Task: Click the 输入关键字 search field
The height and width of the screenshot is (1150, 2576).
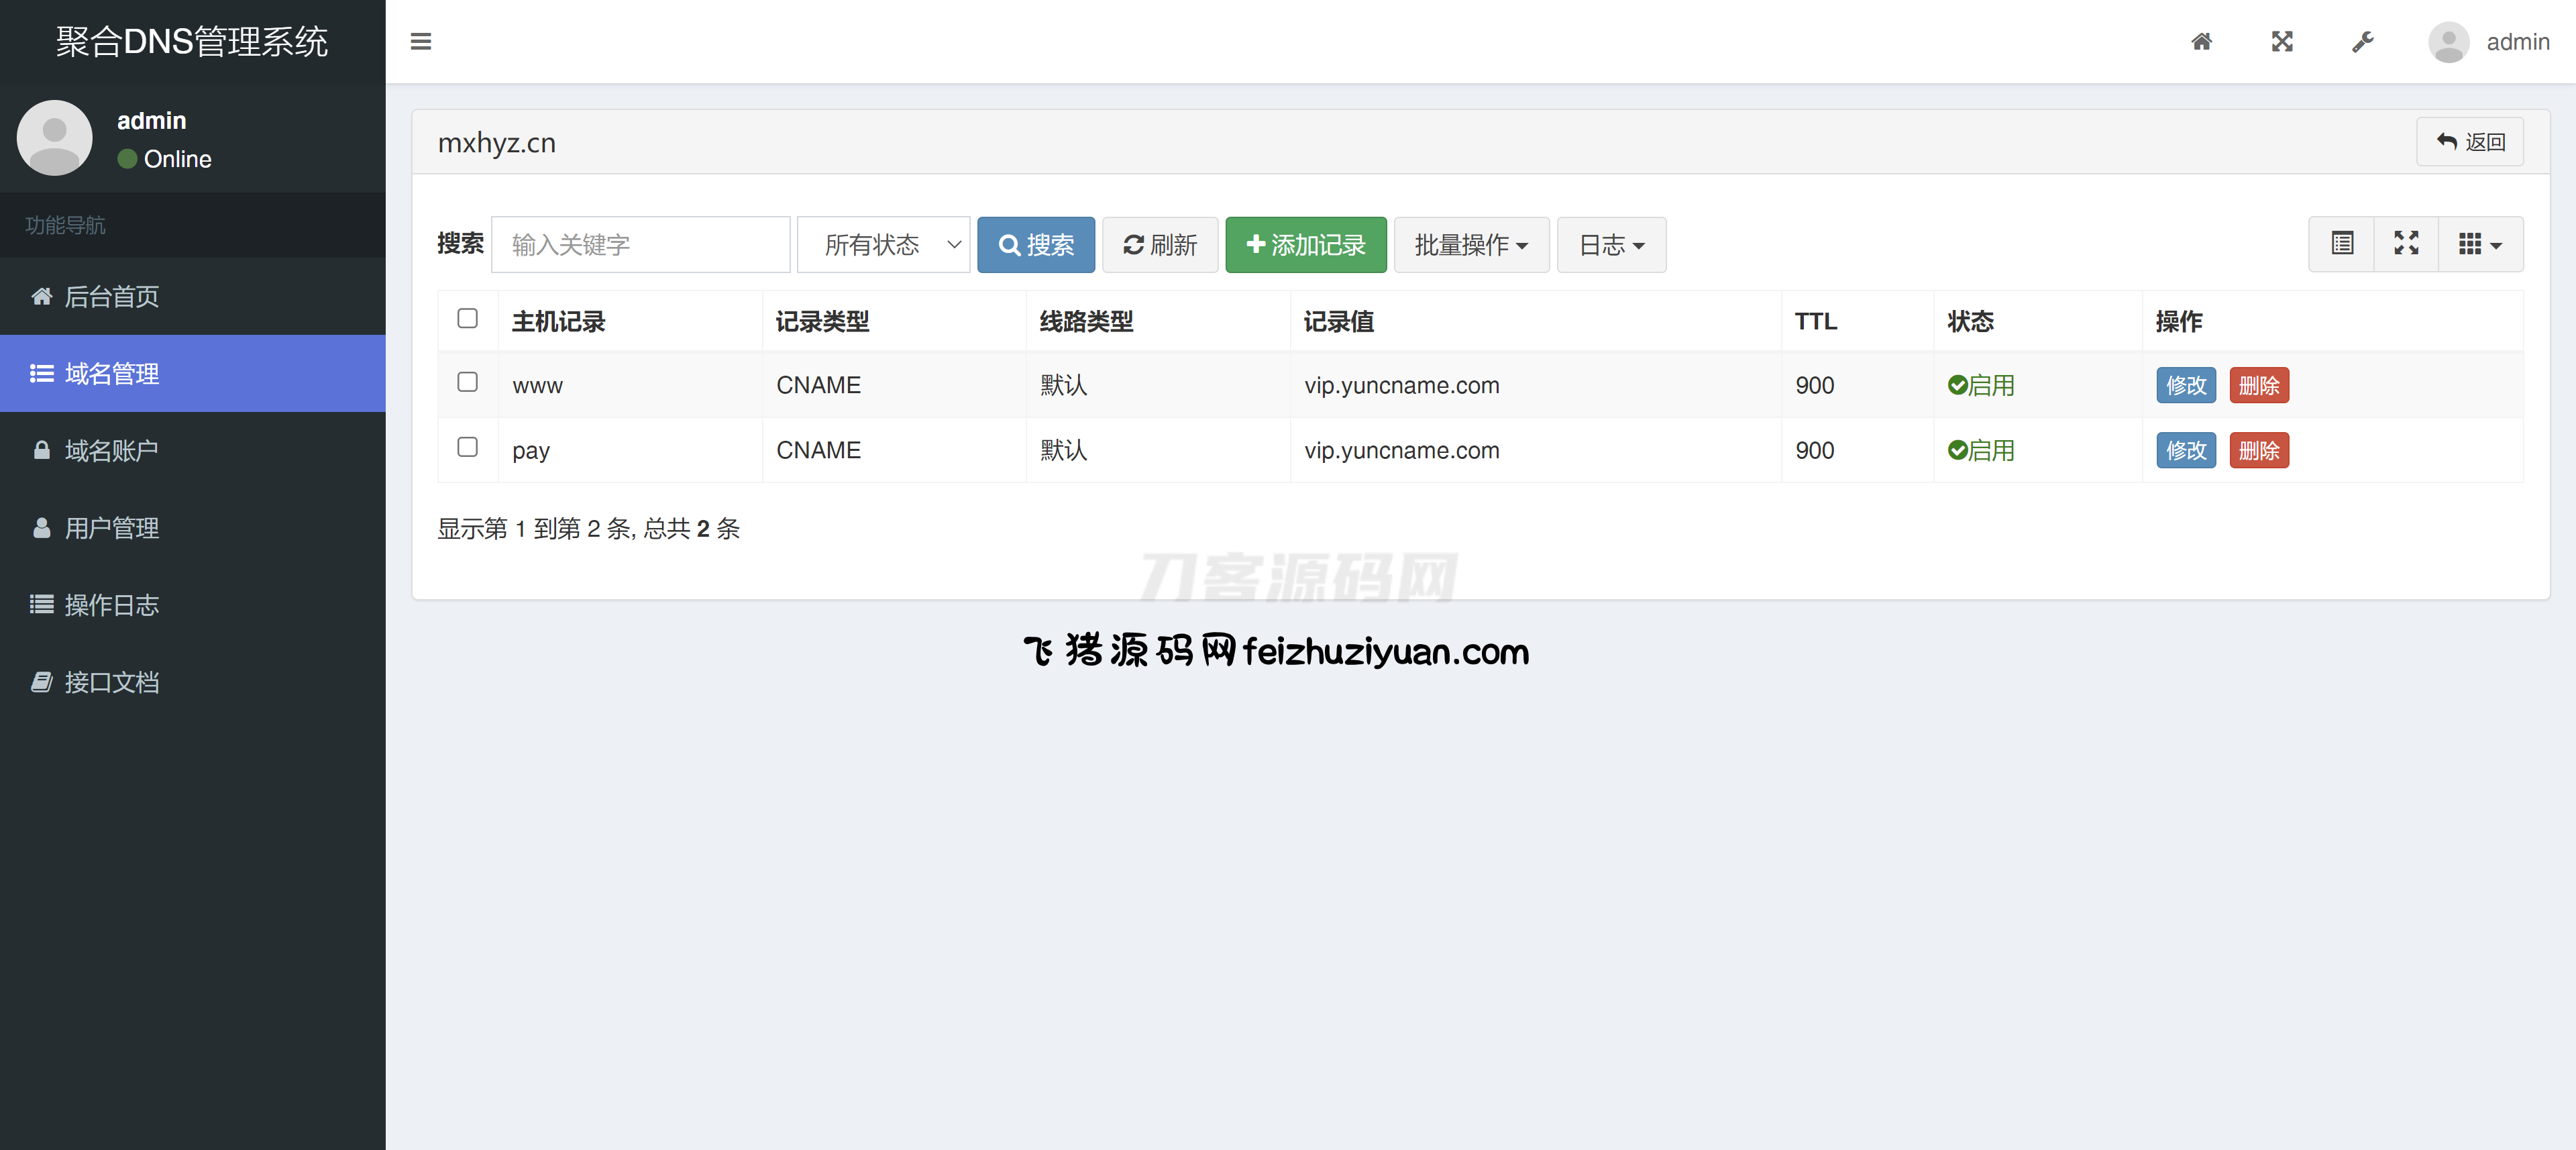Action: [640, 245]
